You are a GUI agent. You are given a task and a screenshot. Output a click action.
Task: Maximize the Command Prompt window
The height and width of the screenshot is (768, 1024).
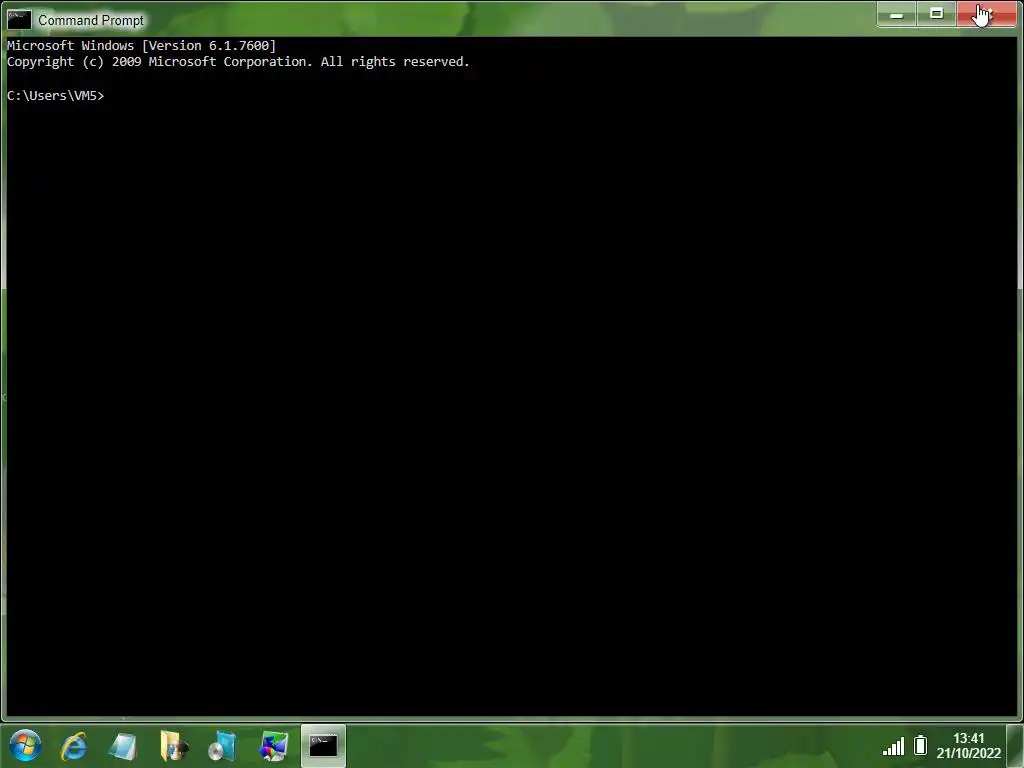click(936, 14)
